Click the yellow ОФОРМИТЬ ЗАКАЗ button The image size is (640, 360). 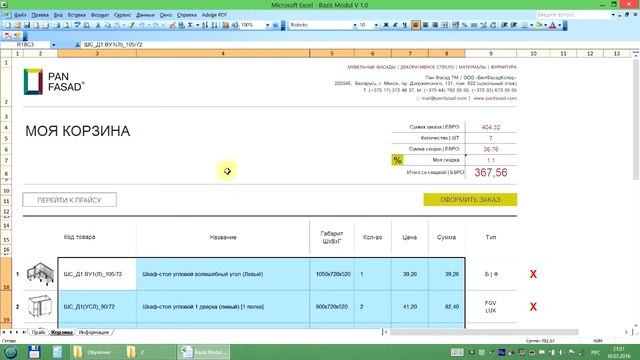pyautogui.click(x=470, y=200)
